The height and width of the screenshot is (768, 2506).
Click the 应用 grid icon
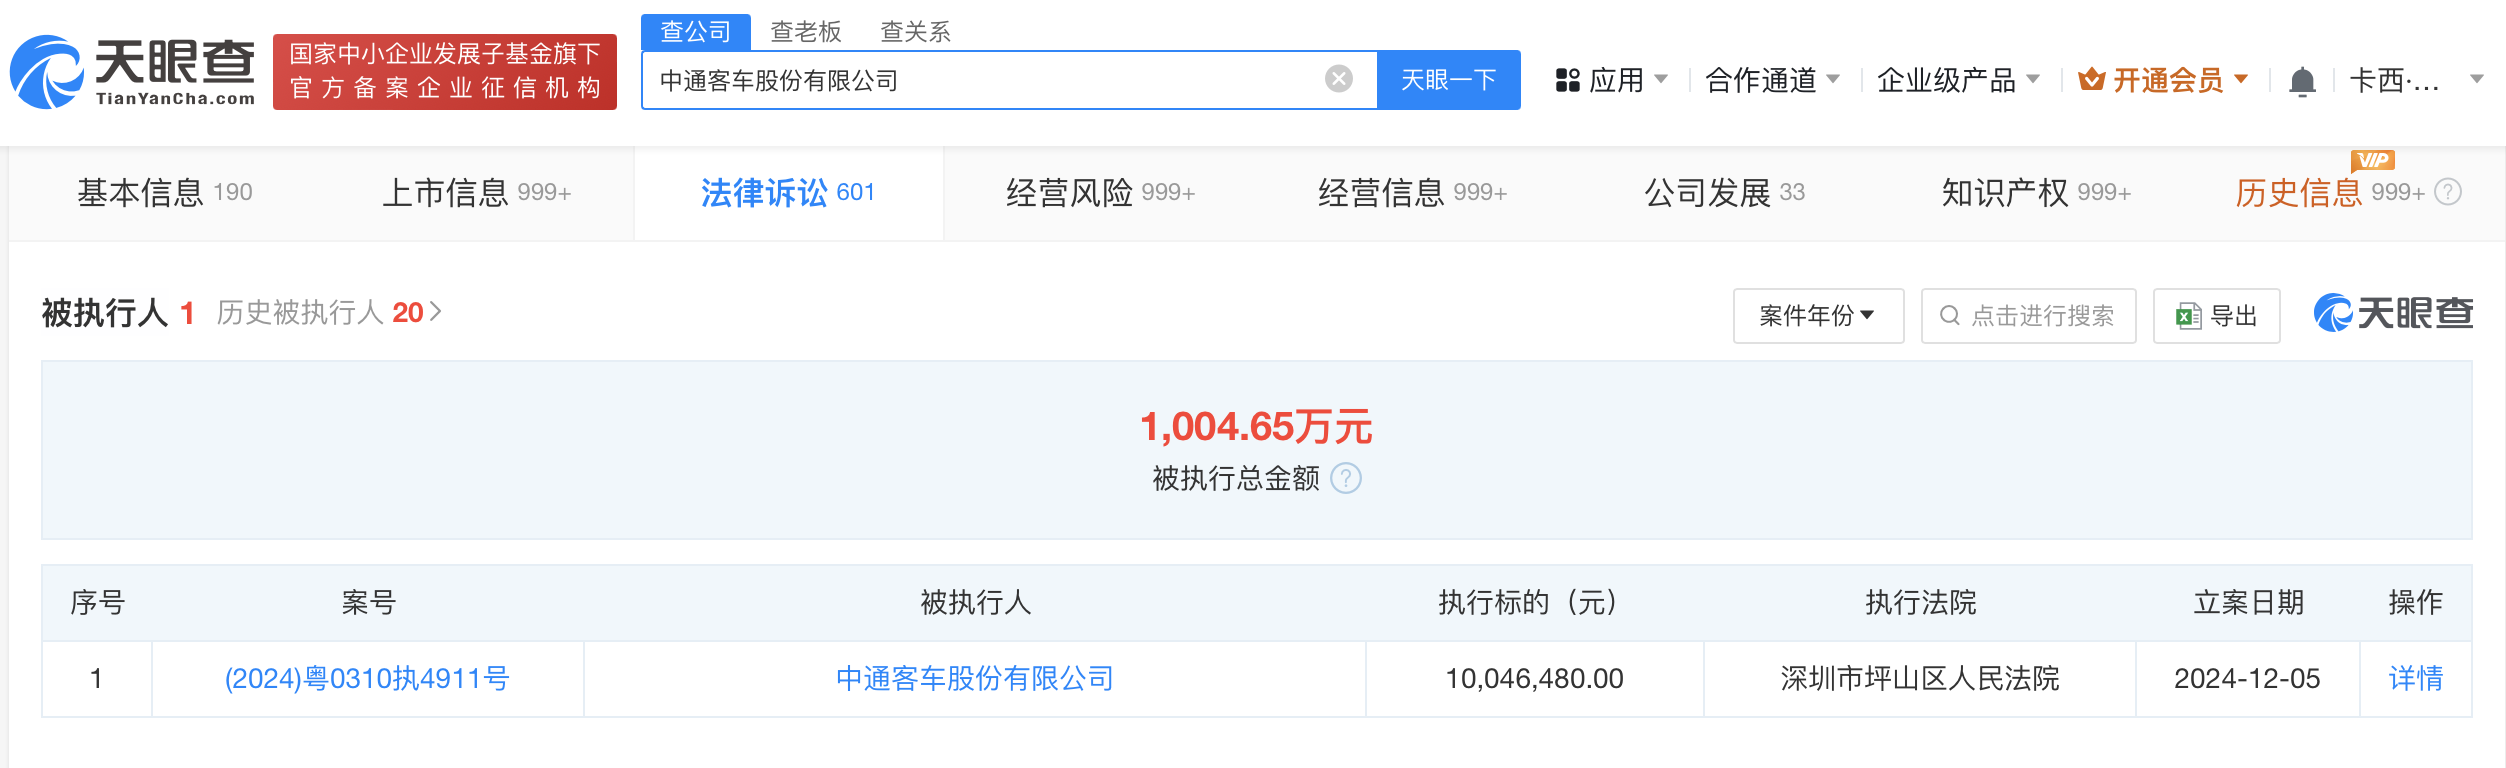1567,80
